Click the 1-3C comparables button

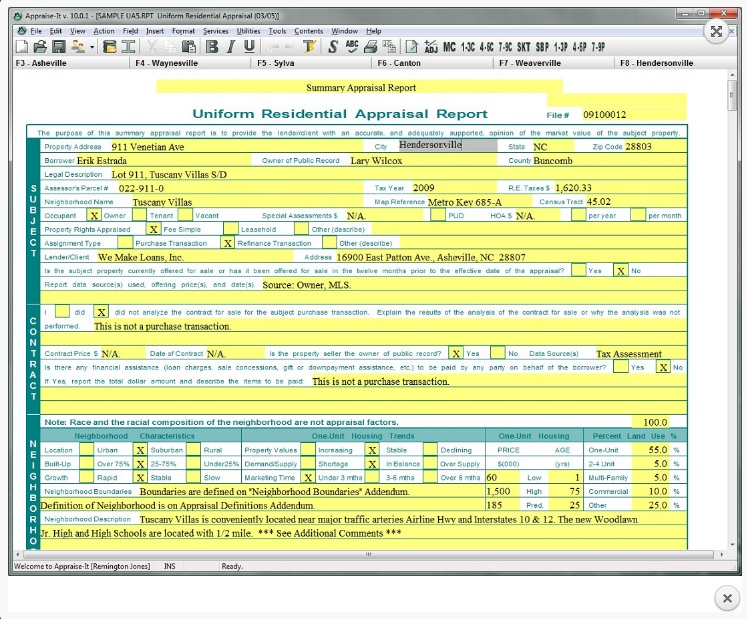point(468,47)
